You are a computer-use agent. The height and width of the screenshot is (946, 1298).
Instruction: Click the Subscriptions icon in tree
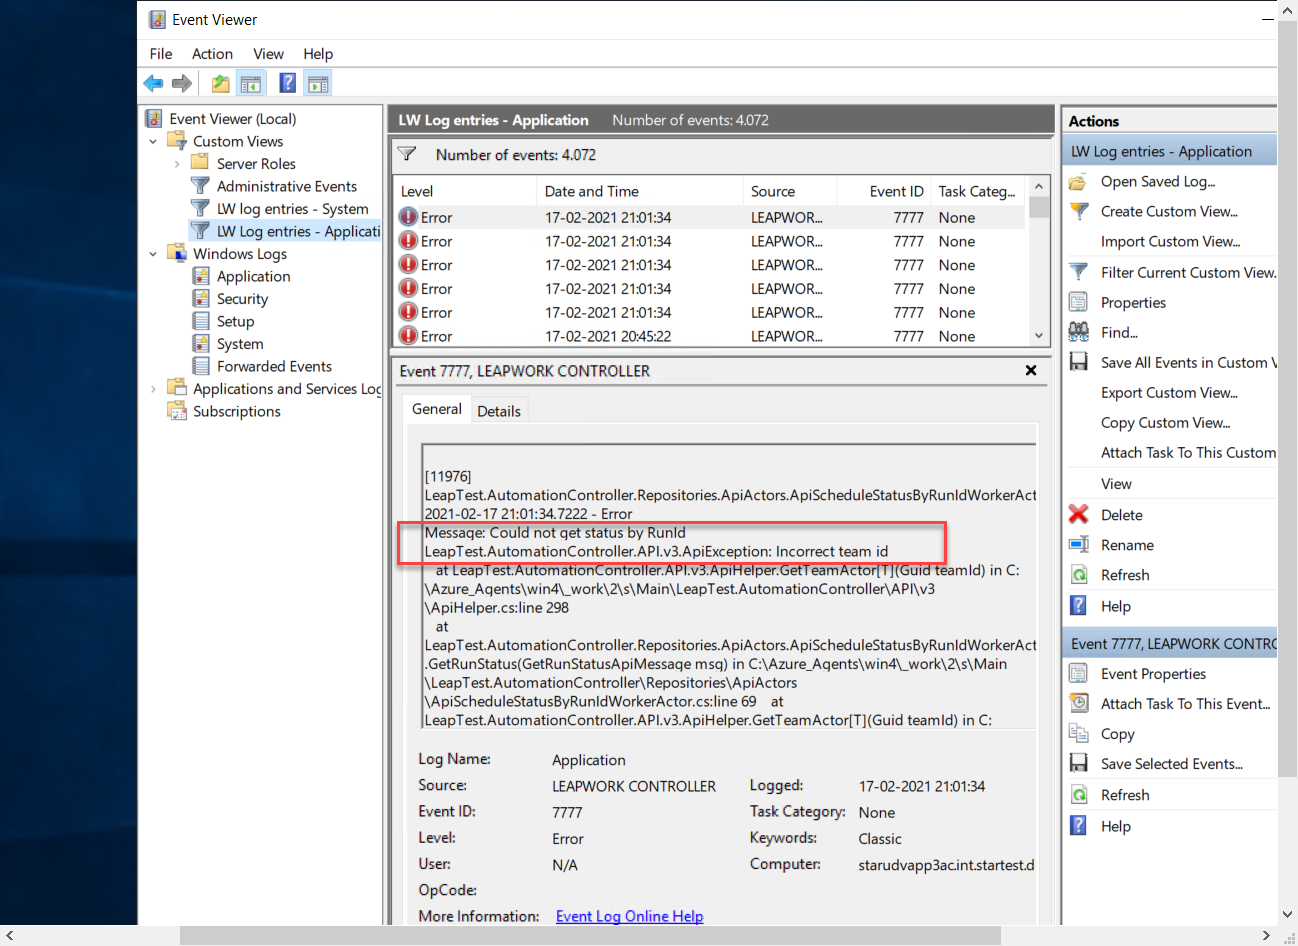pos(177,411)
